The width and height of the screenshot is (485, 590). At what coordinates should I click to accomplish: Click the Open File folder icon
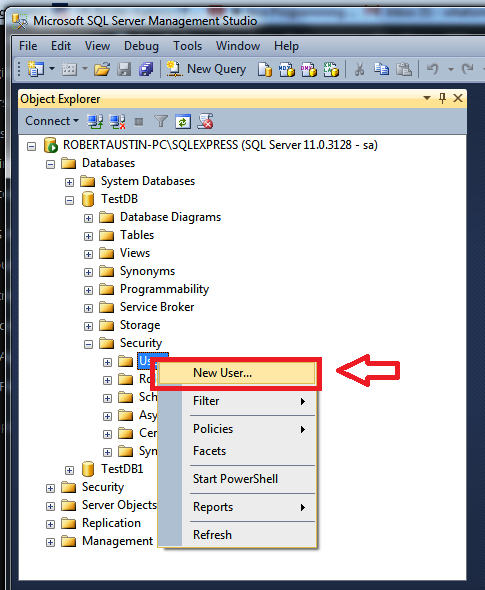[102, 69]
